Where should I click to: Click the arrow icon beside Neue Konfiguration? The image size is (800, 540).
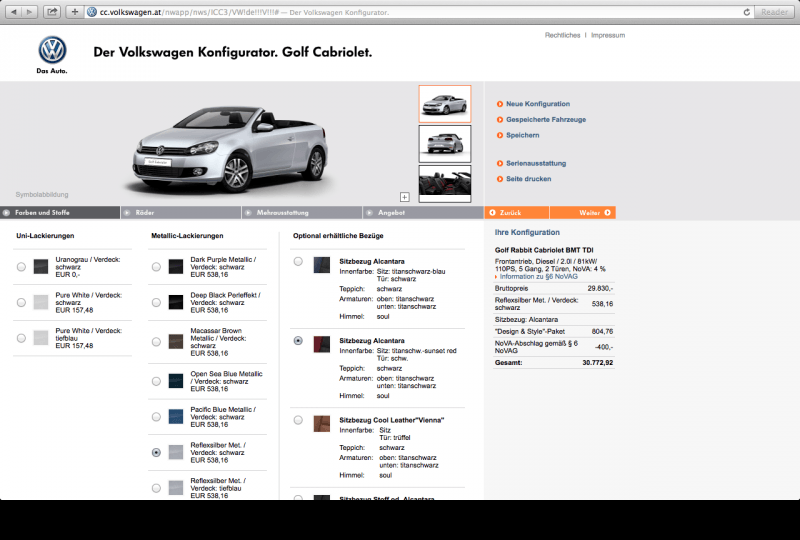tap(499, 104)
